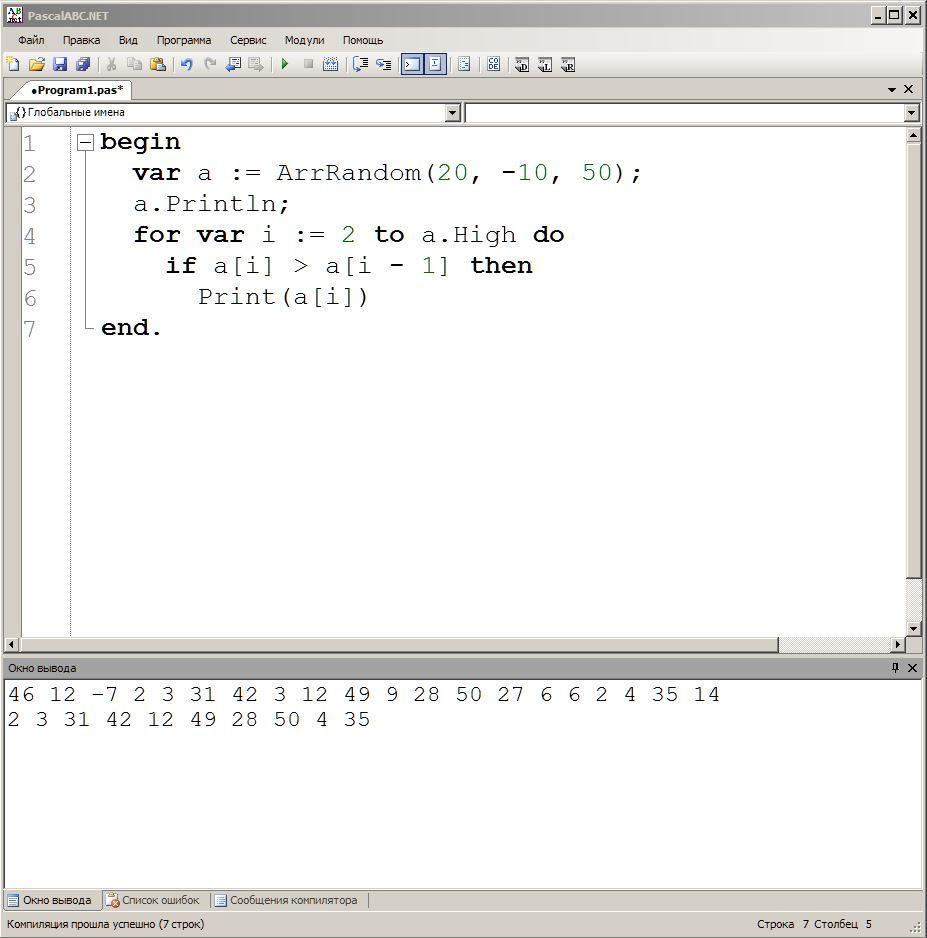The image size is (927, 938).
Task: Open the Глобальные имена dropdown
Action: 453,112
